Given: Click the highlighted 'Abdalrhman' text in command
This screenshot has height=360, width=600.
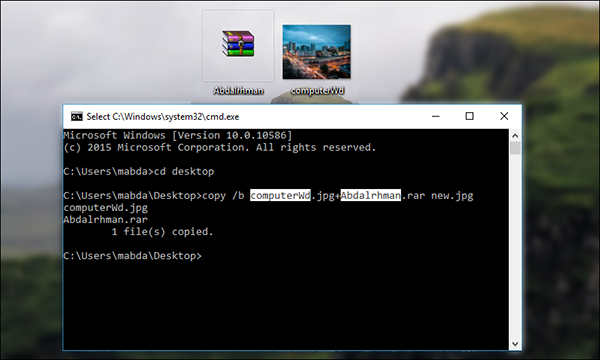Looking at the screenshot, I should [x=370, y=195].
